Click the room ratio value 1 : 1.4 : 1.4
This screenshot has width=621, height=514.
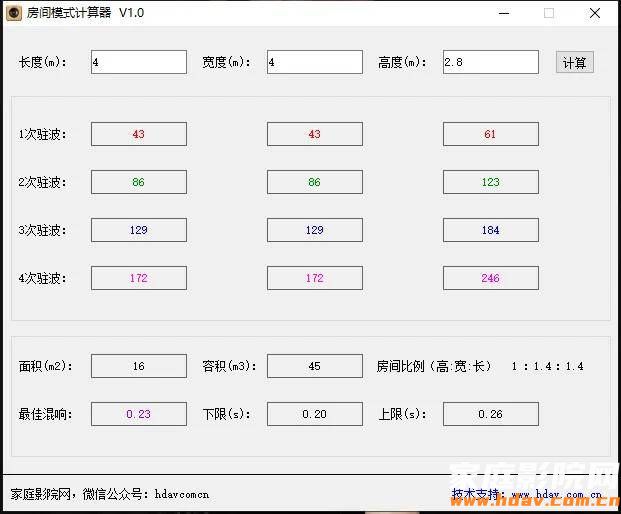pos(547,366)
